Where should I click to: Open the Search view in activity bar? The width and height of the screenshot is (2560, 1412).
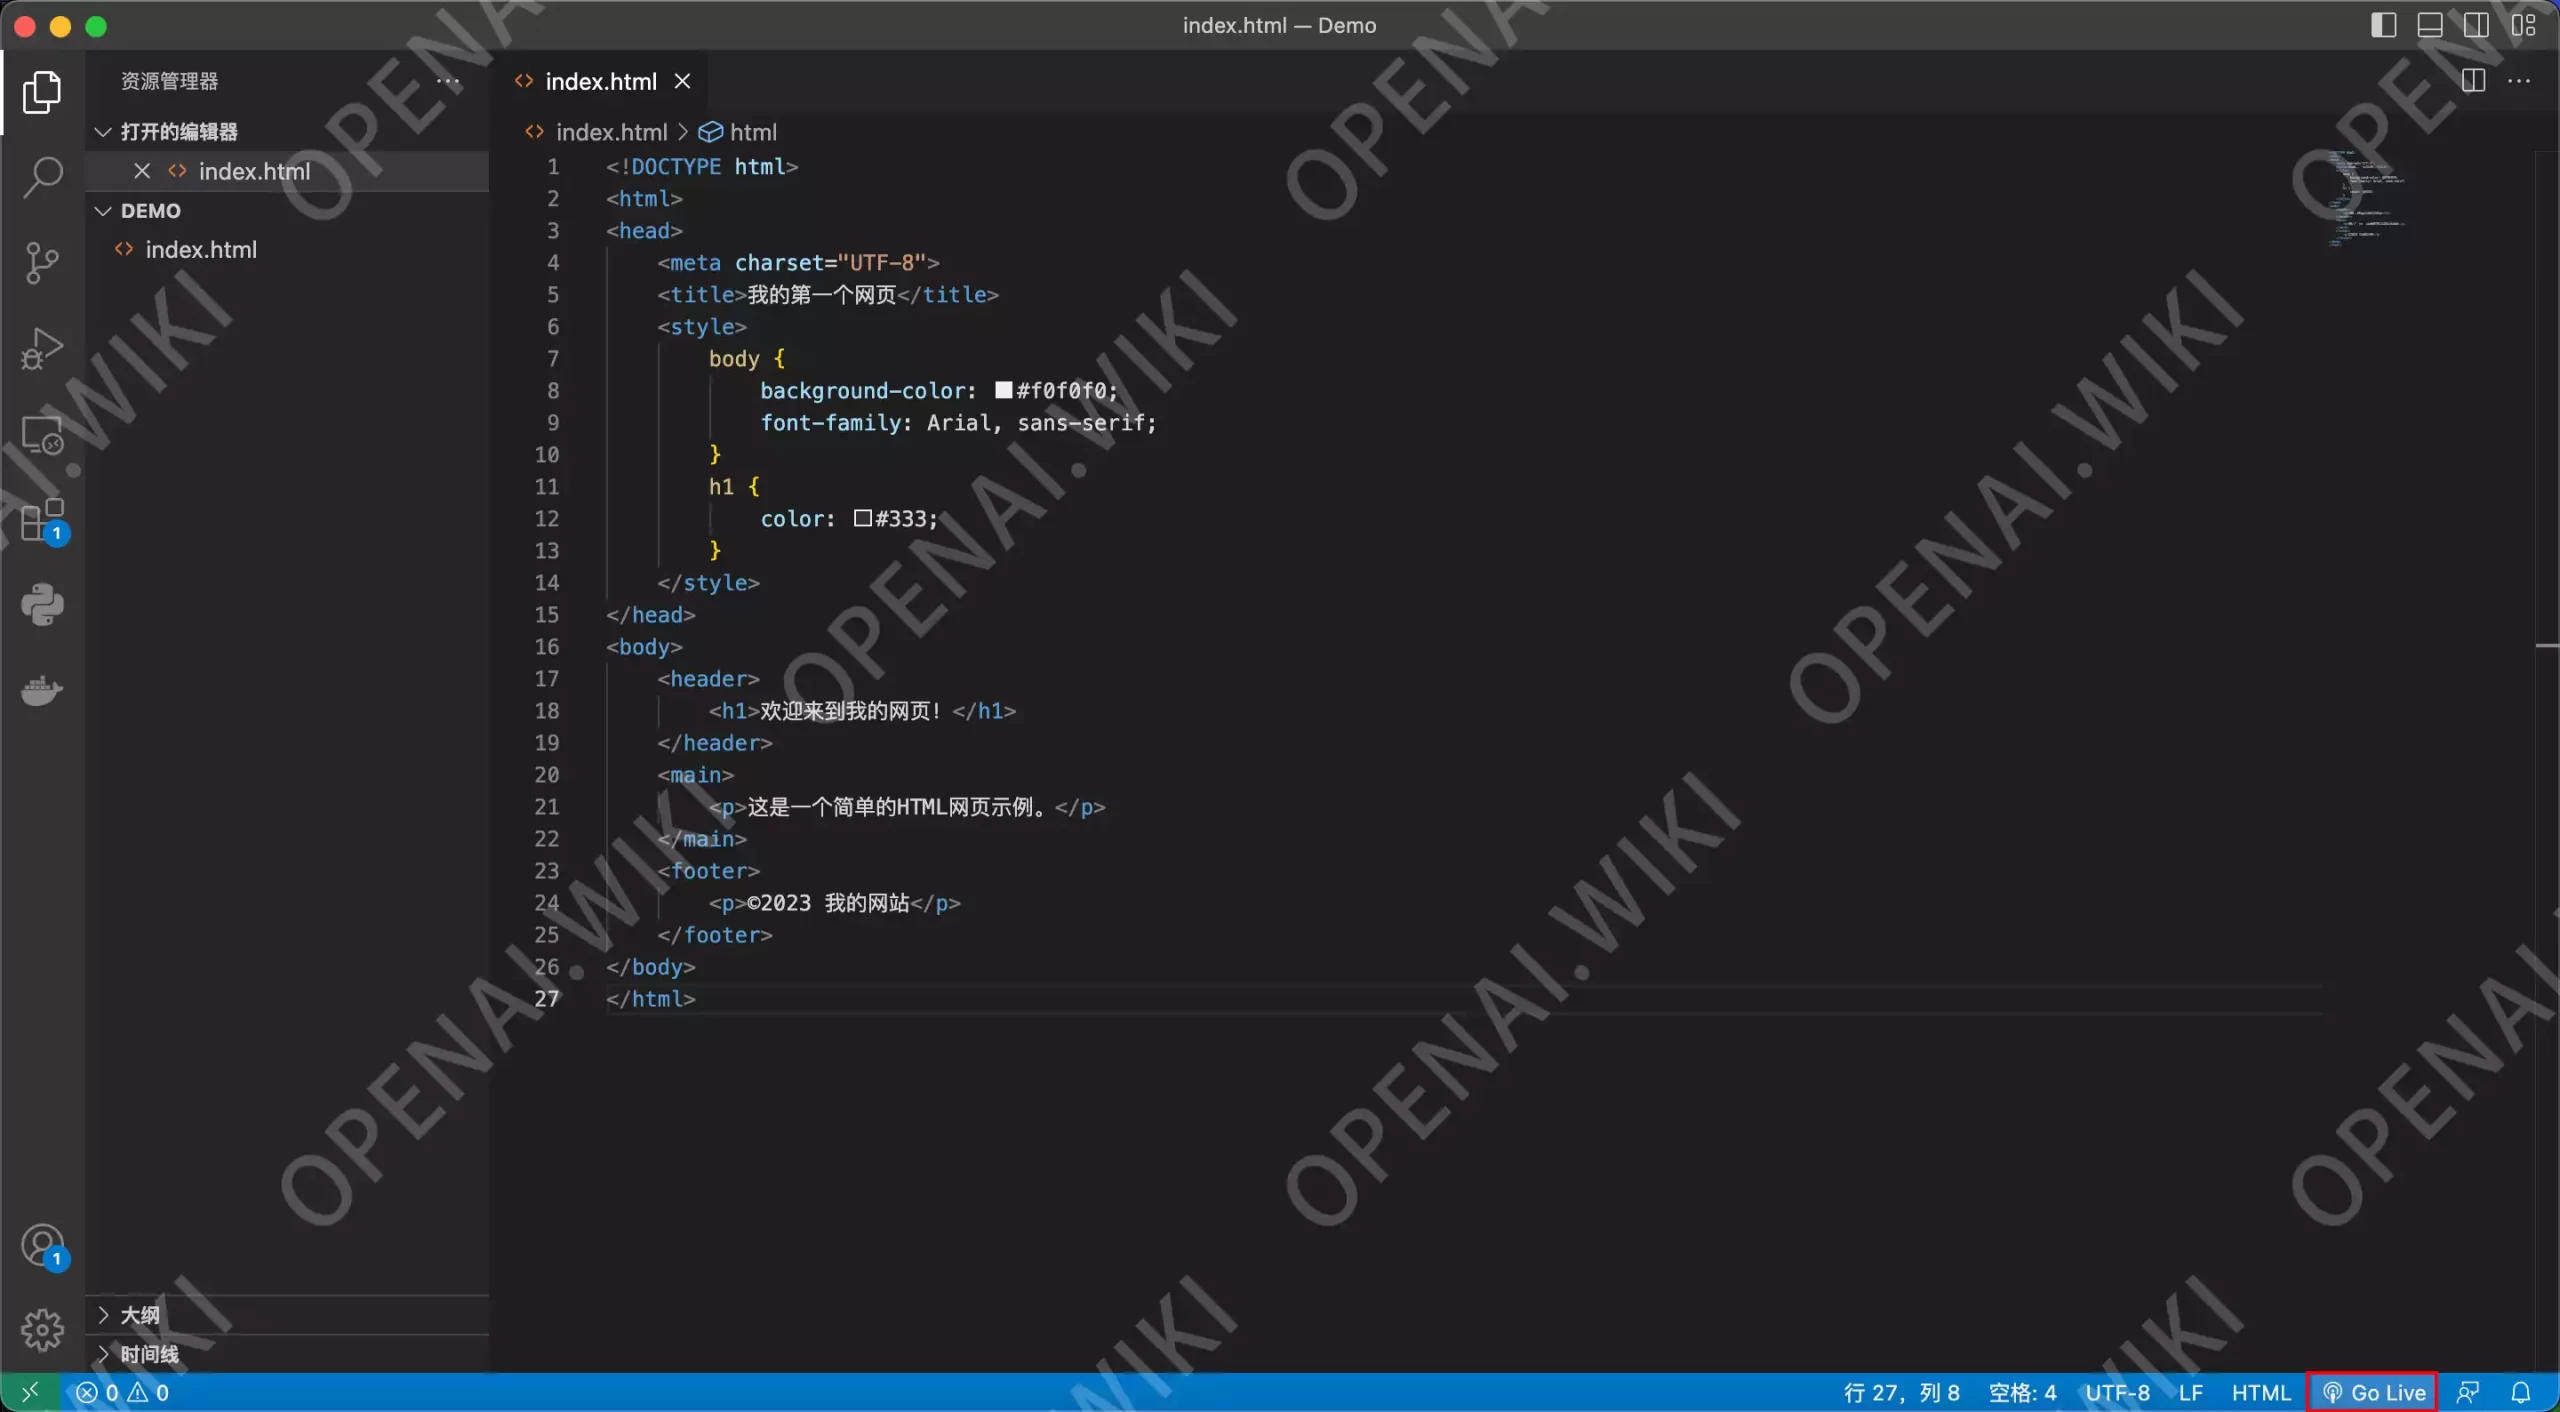42,177
